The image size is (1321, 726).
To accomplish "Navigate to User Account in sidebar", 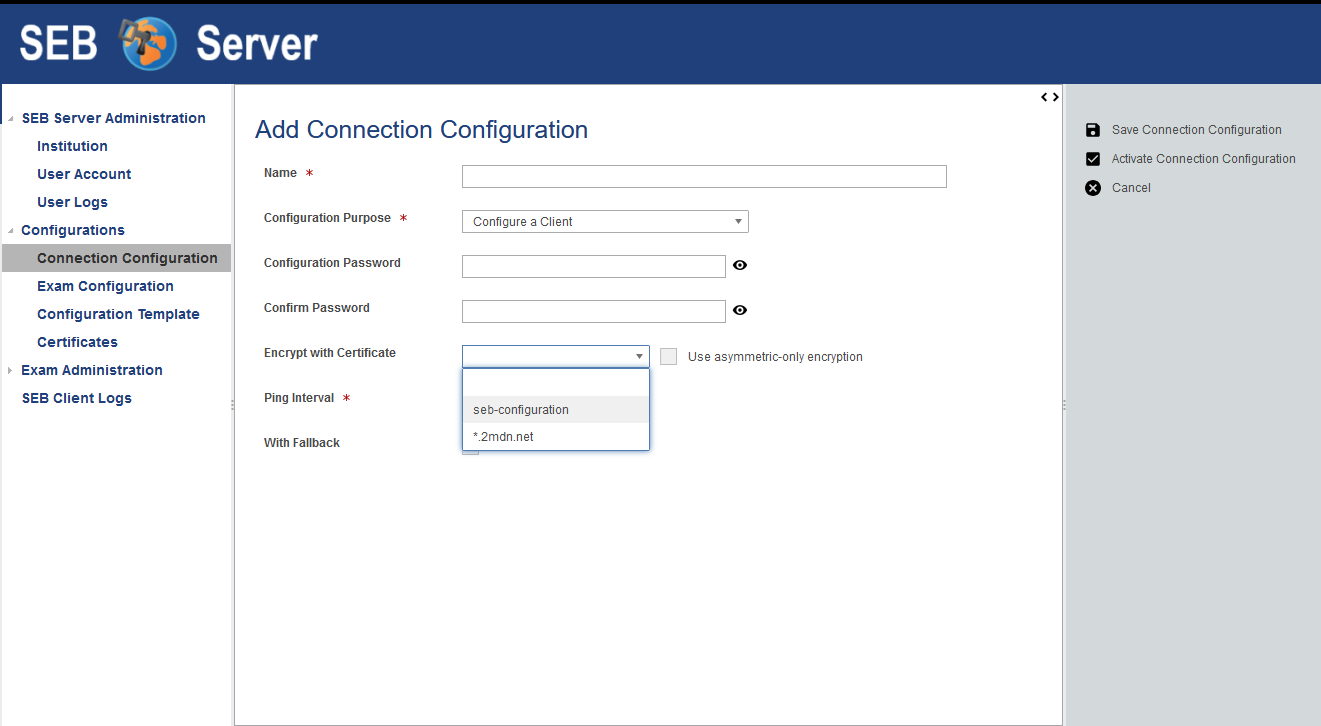I will point(84,174).
